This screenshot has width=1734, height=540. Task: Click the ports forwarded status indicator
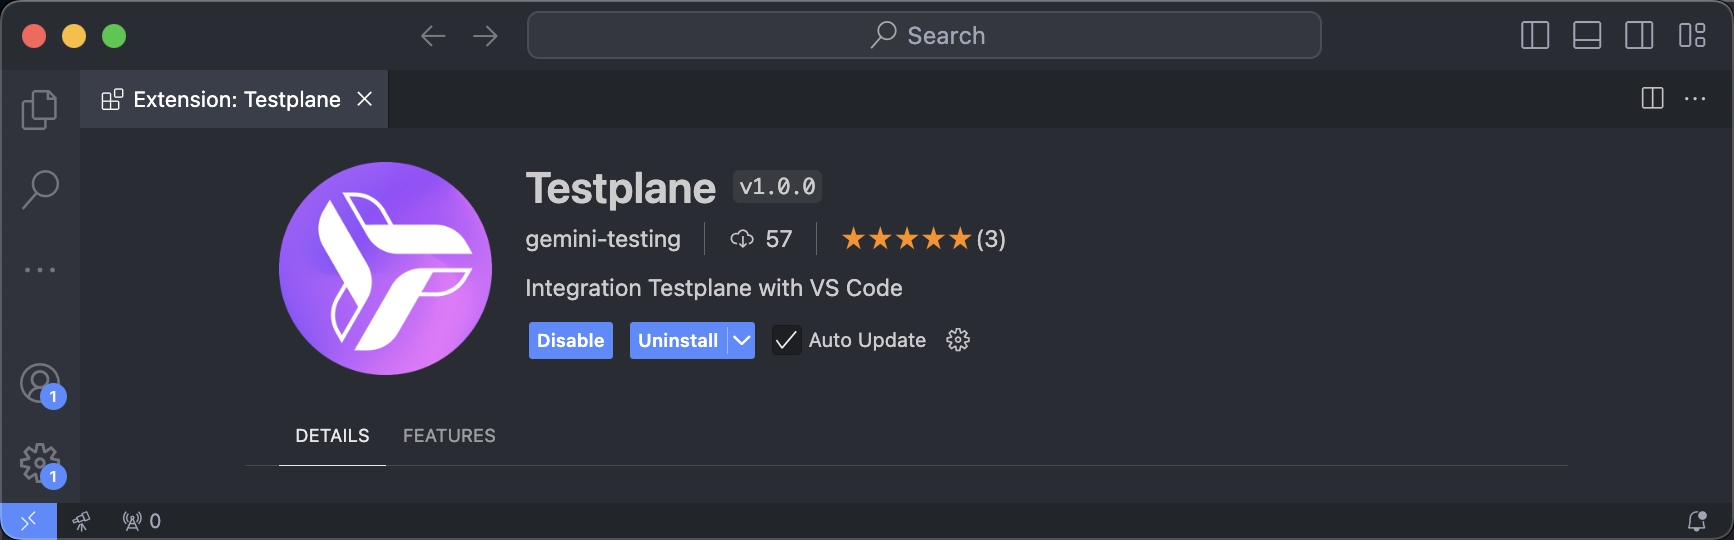pos(141,521)
